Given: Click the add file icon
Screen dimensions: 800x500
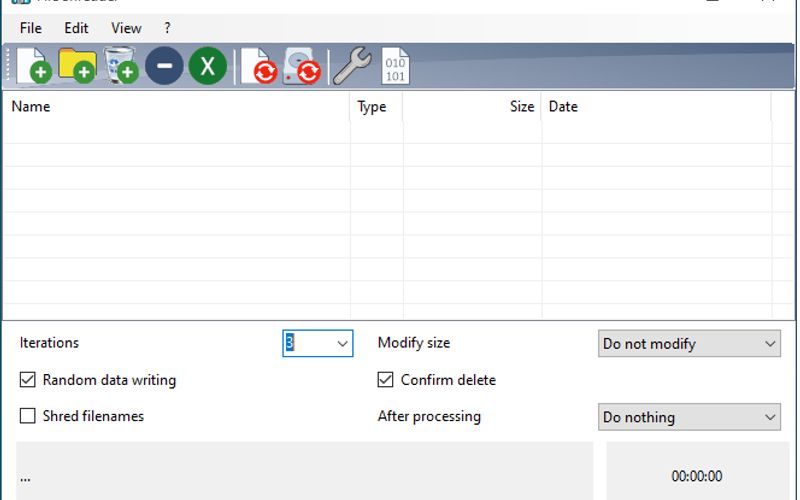Looking at the screenshot, I should point(34,66).
